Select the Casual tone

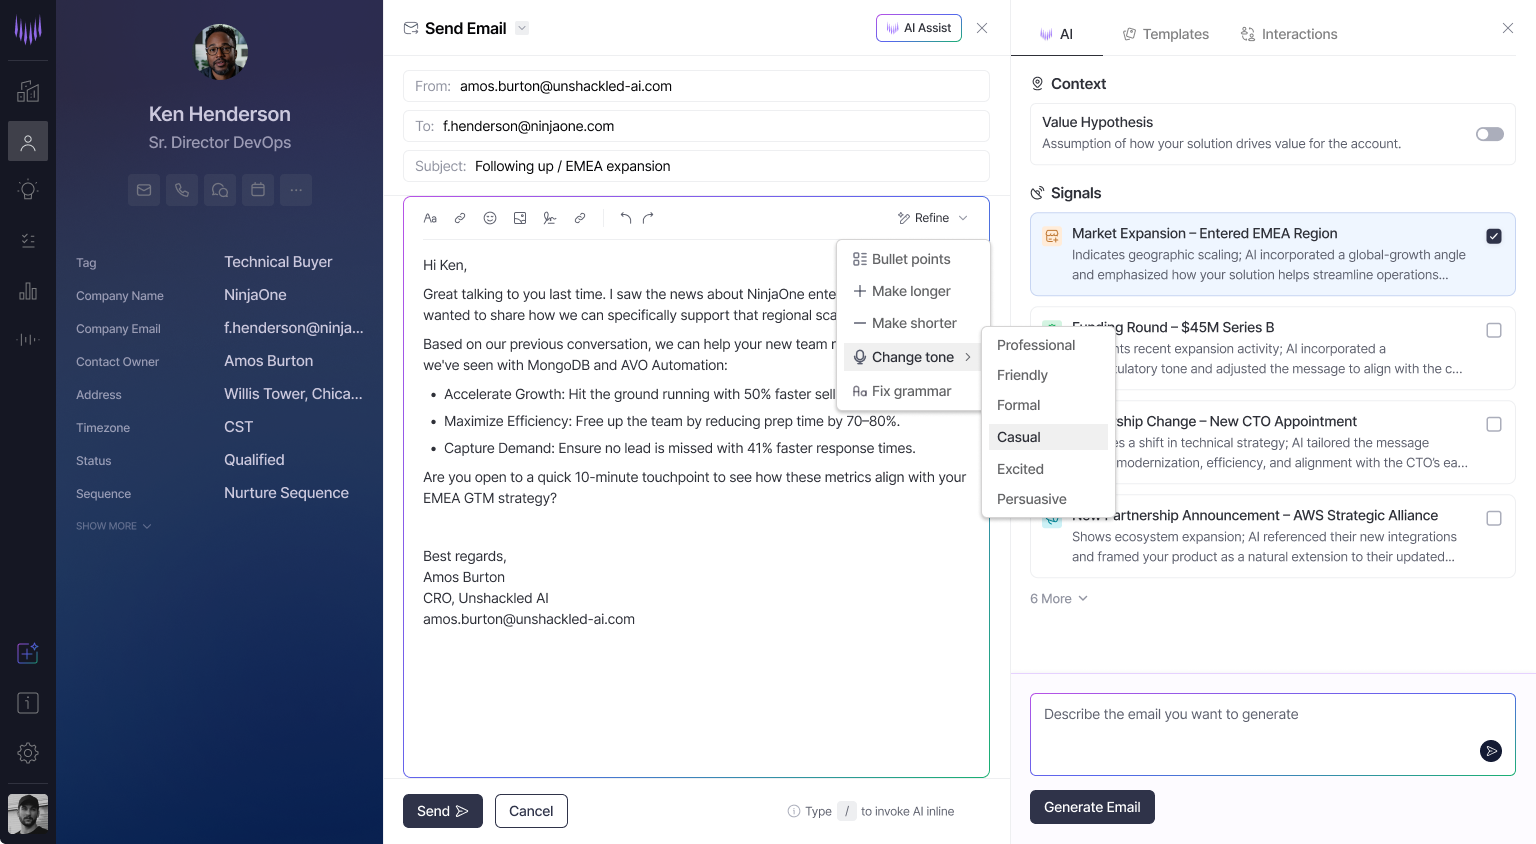tap(1048, 437)
